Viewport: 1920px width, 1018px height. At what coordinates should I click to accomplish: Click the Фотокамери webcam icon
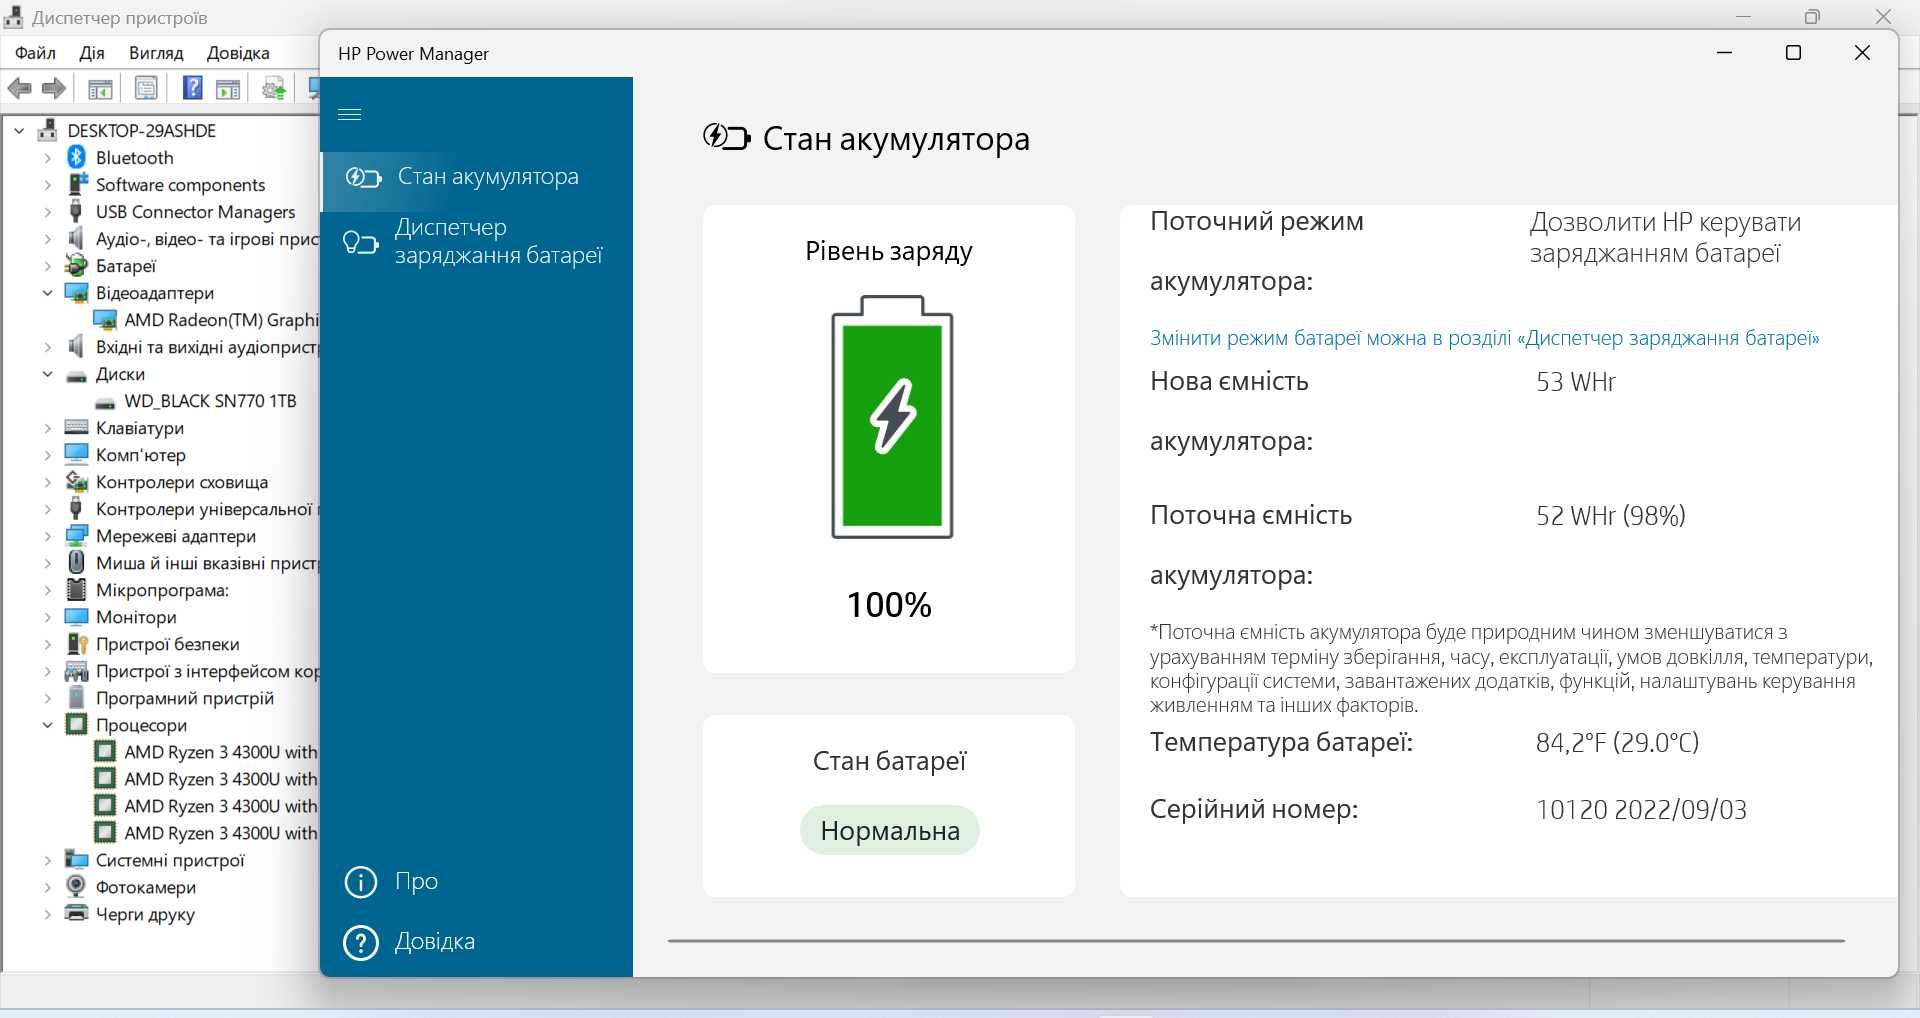(76, 886)
